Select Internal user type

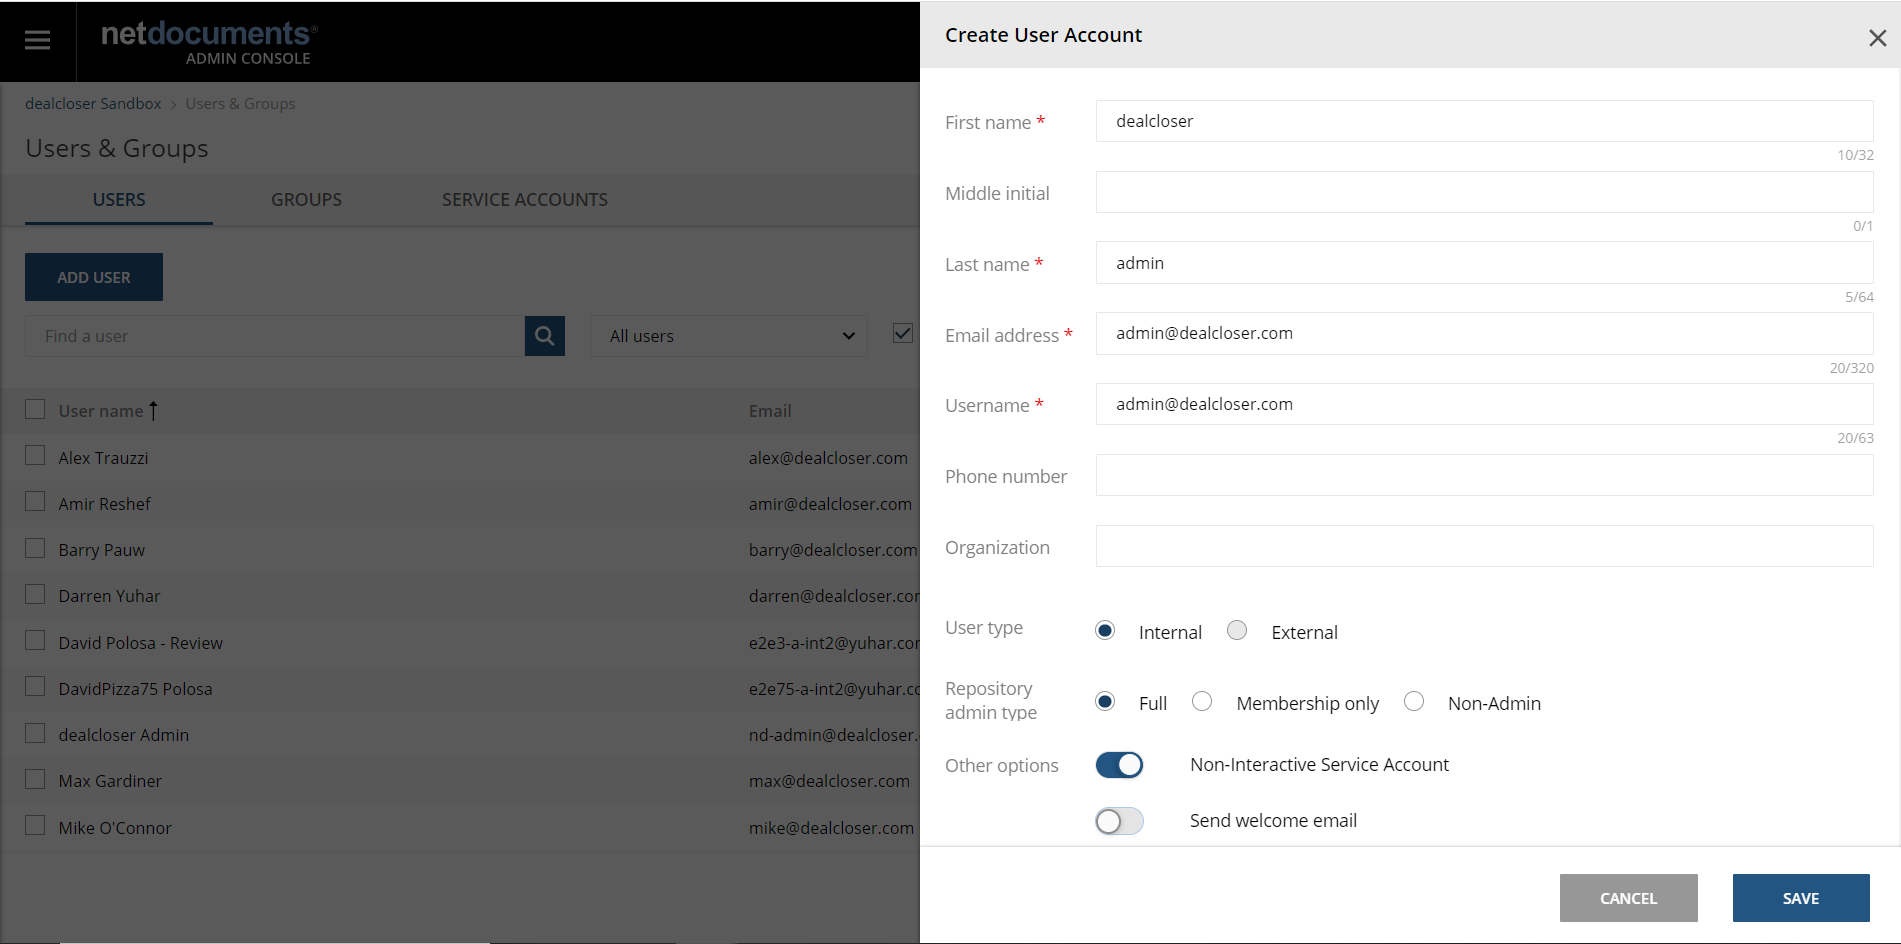[x=1105, y=631]
